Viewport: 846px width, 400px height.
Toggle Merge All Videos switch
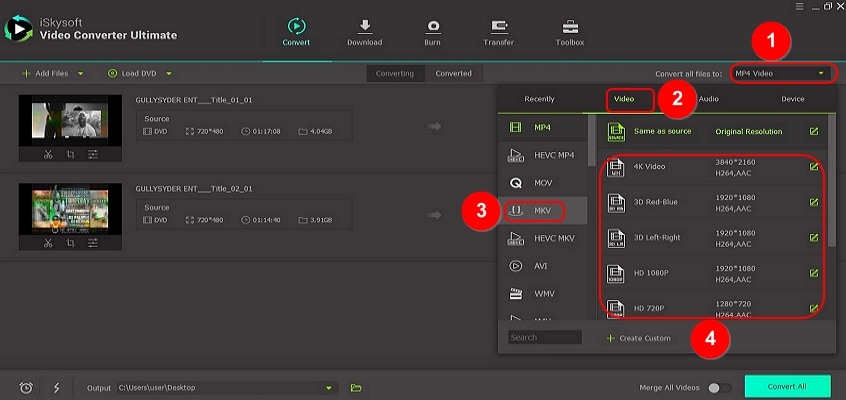point(720,388)
